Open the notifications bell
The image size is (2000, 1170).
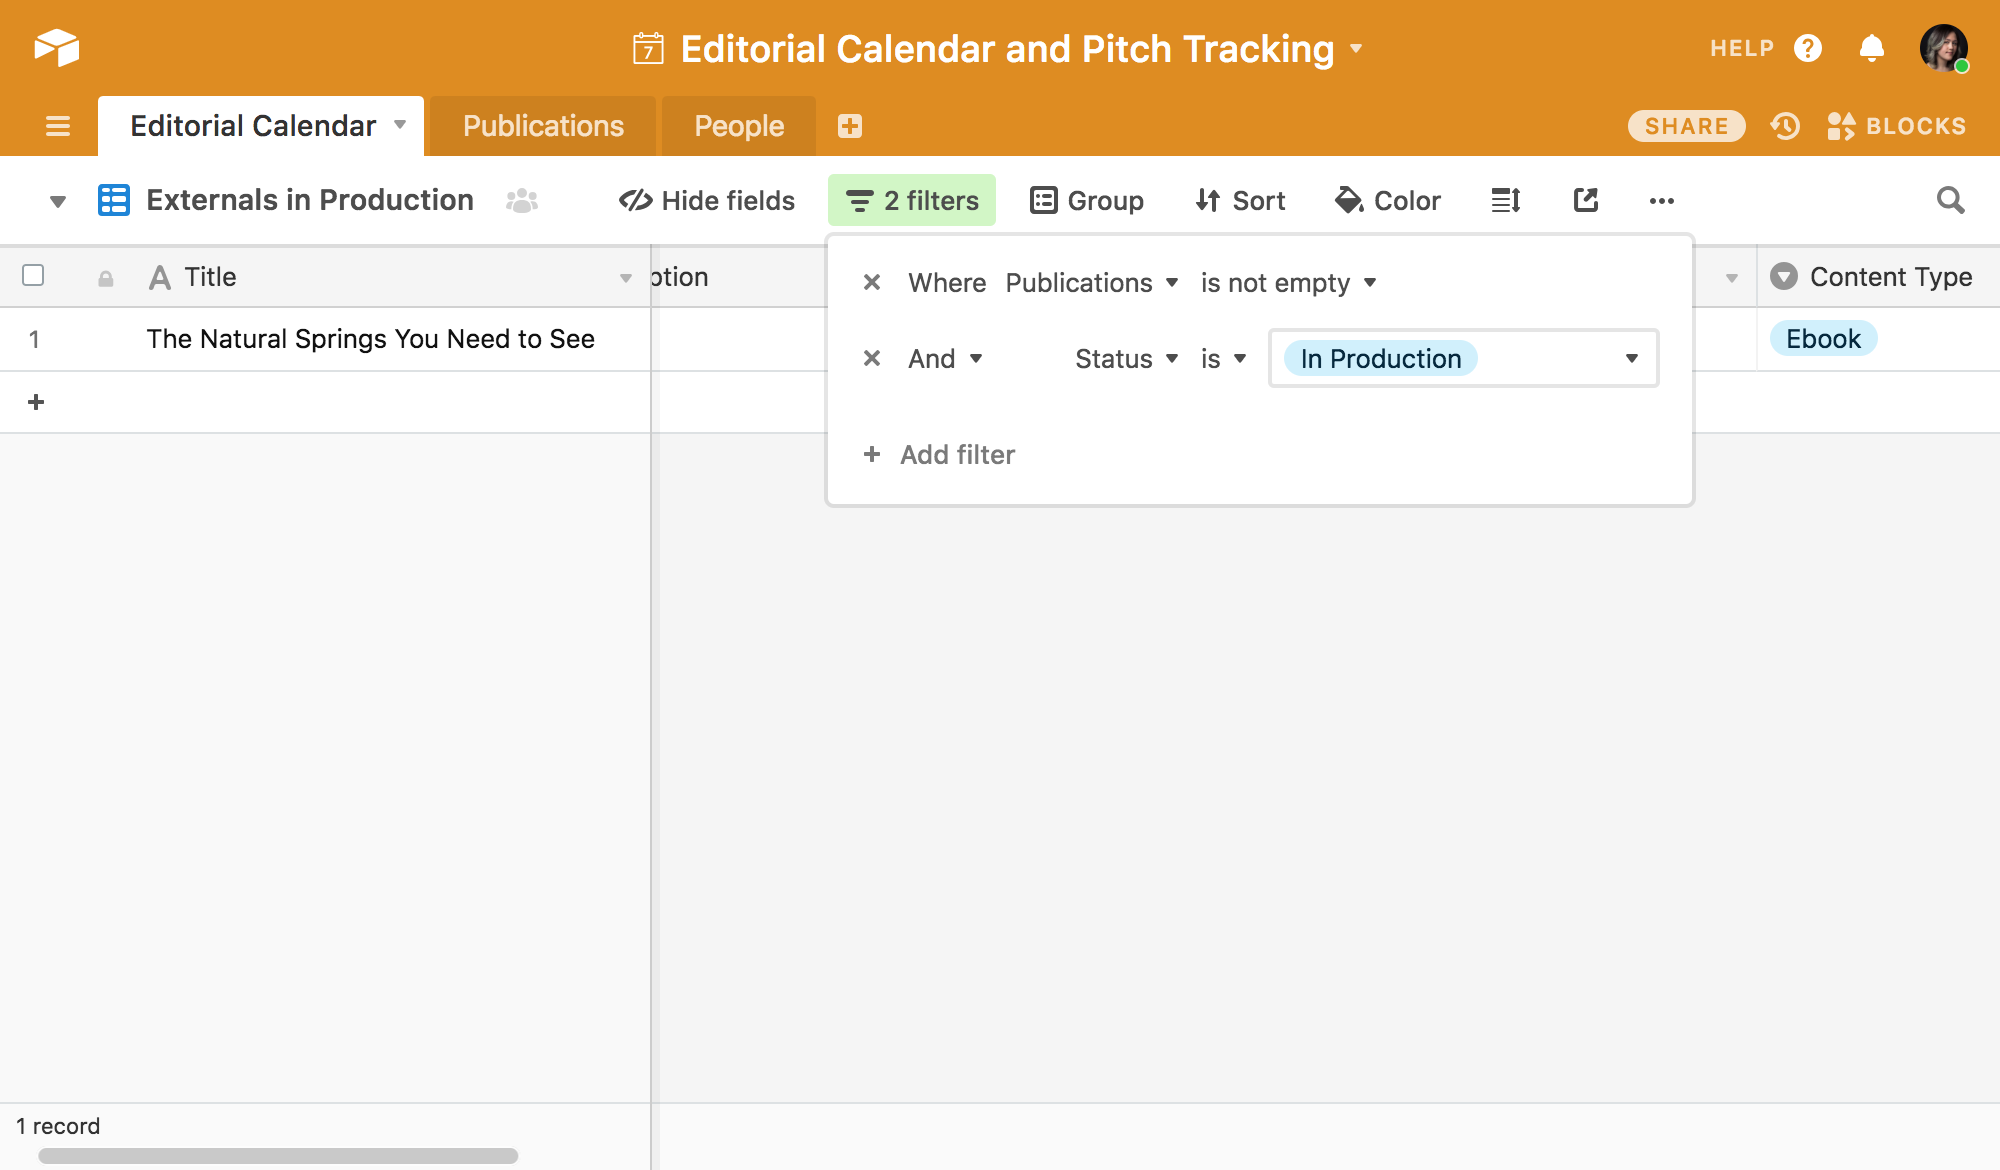(1872, 47)
